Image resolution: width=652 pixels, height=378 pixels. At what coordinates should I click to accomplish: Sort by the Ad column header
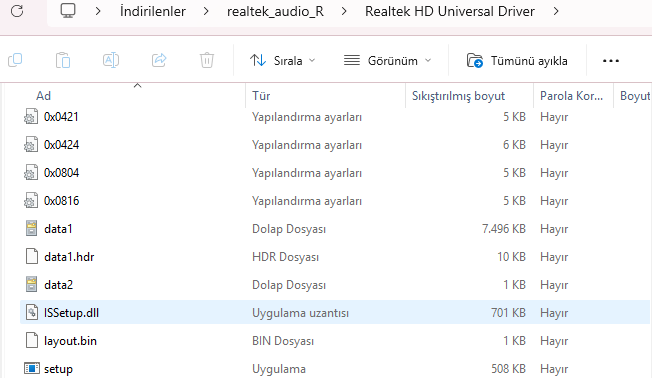pos(43,96)
